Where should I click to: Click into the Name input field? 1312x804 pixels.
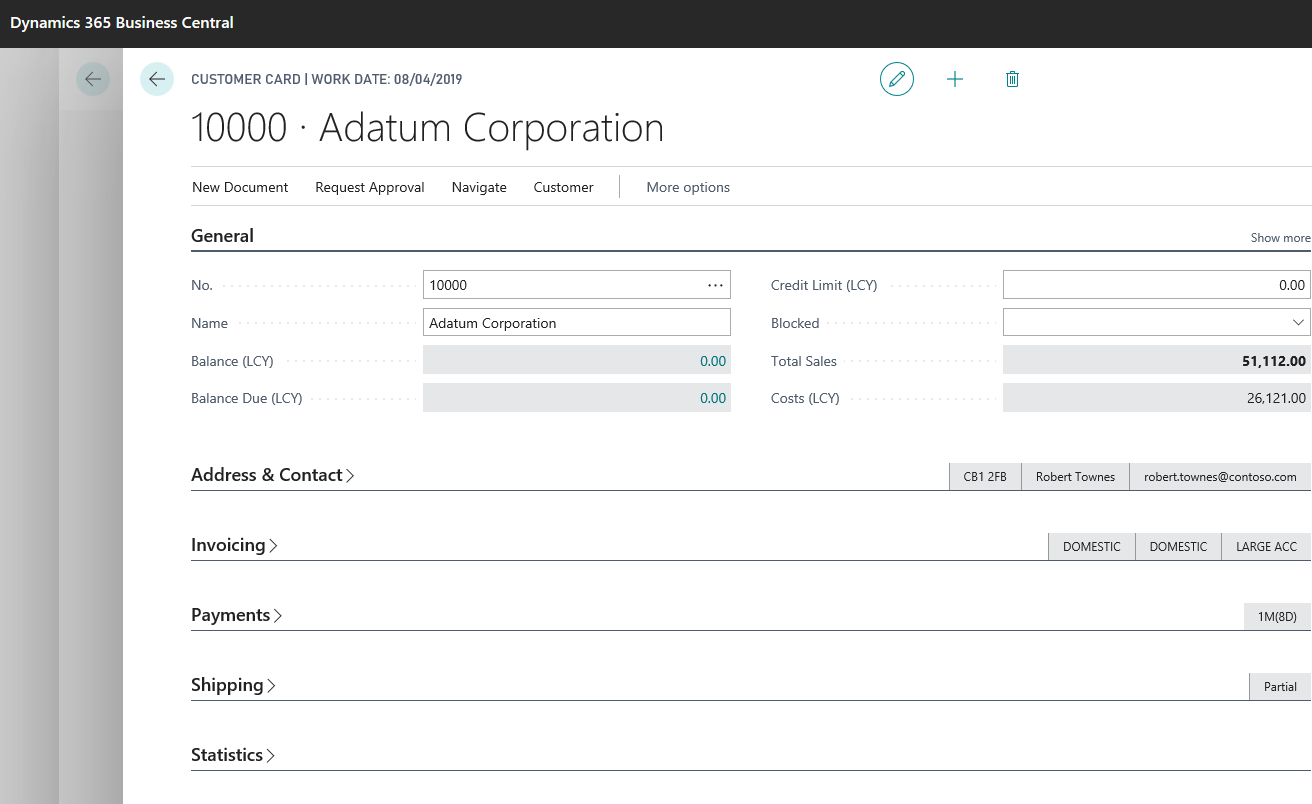[576, 323]
